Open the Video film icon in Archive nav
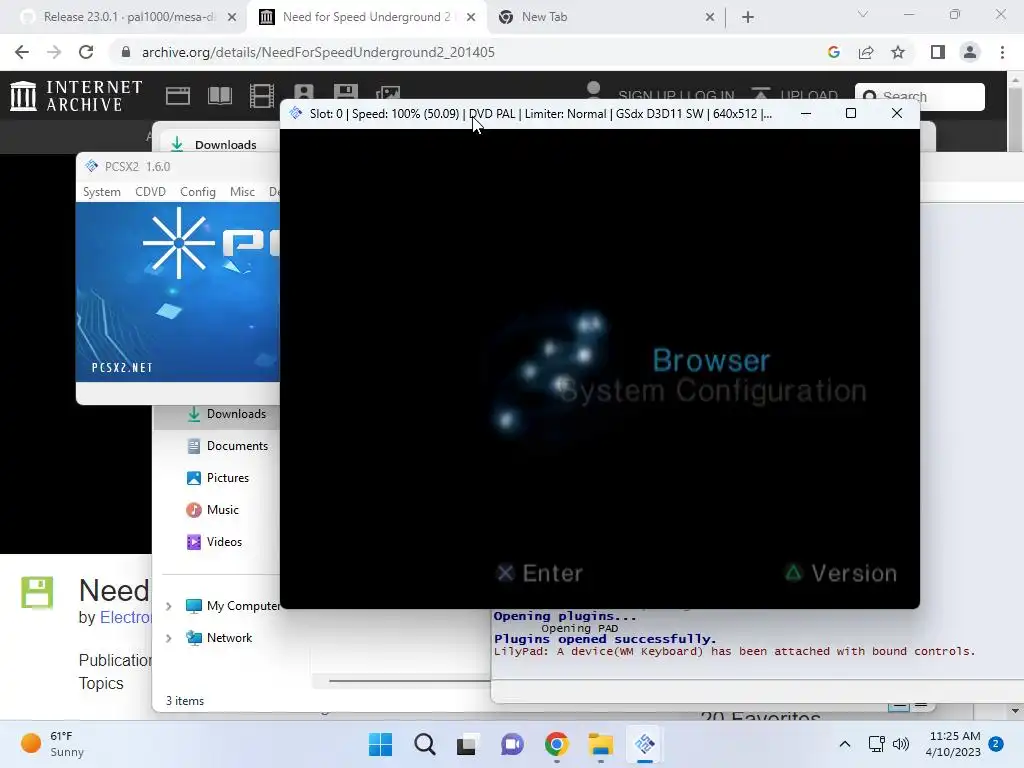 tap(262, 96)
